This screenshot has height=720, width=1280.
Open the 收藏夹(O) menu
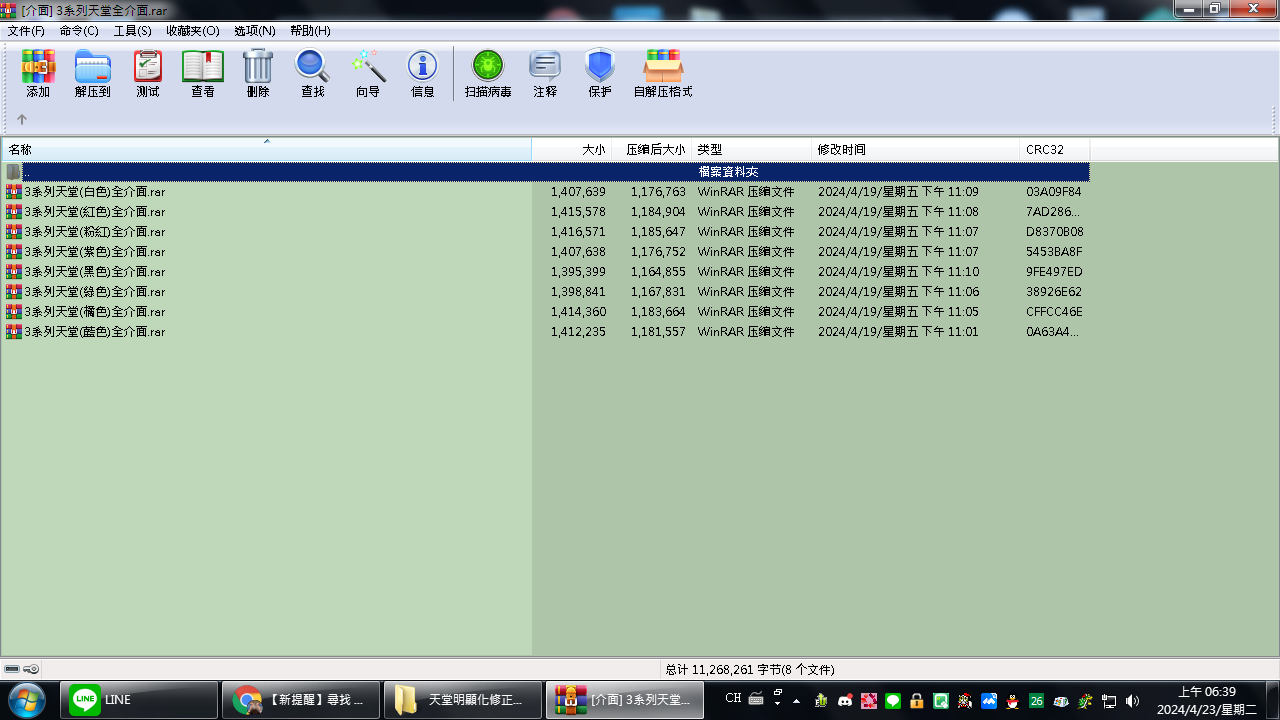(x=193, y=31)
